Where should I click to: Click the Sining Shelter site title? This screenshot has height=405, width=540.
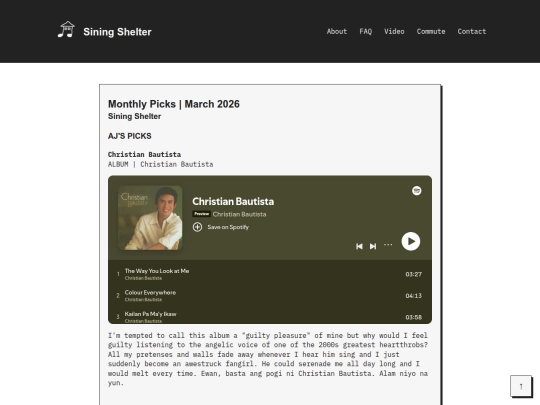[117, 32]
